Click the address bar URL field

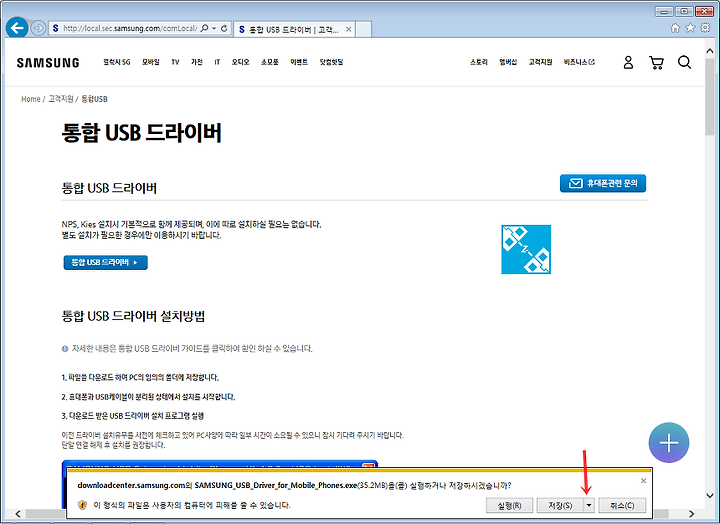tap(130, 28)
